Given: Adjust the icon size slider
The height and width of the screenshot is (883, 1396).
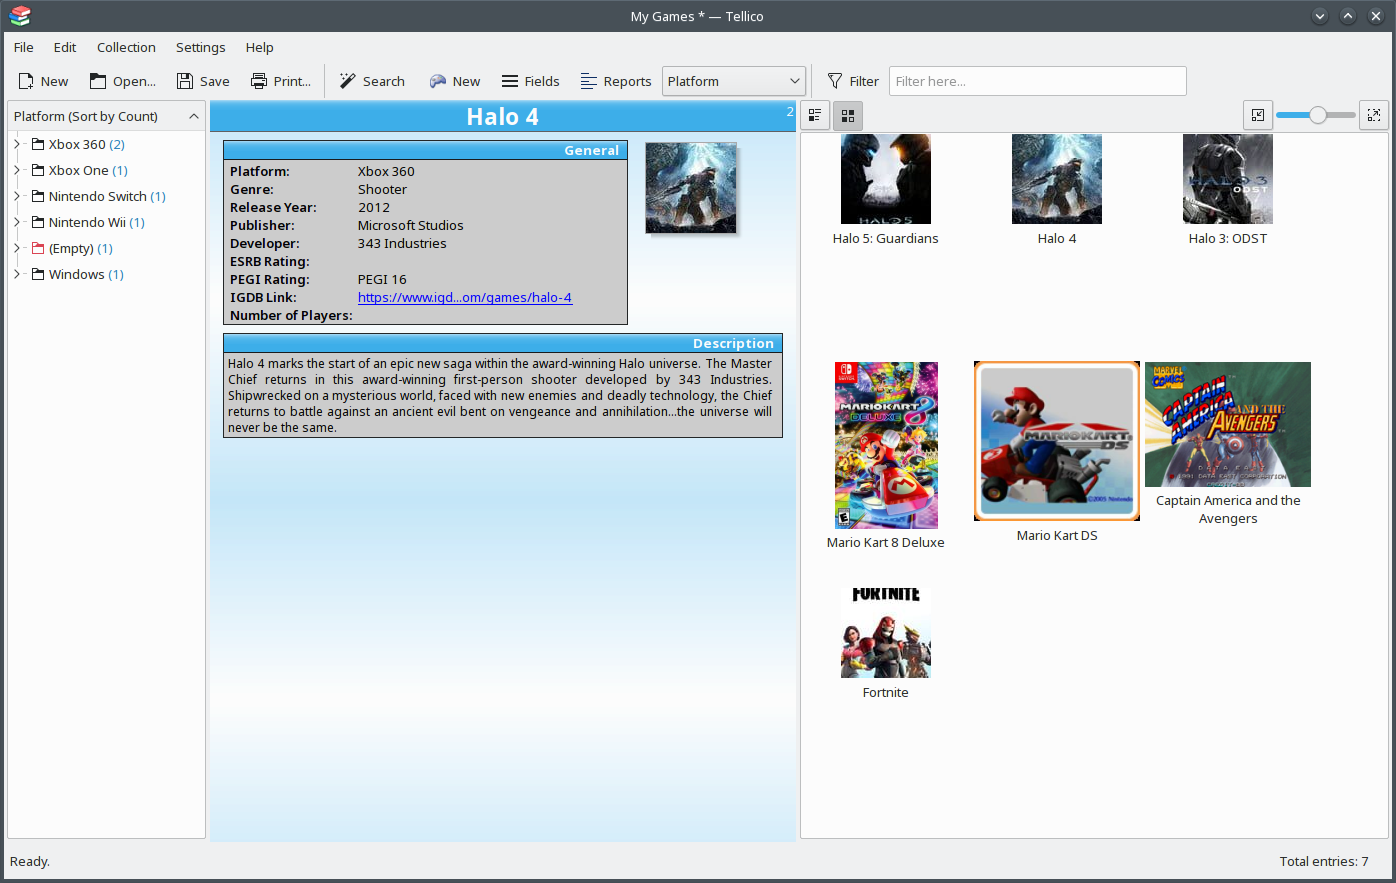Looking at the screenshot, I should pyautogui.click(x=1317, y=115).
